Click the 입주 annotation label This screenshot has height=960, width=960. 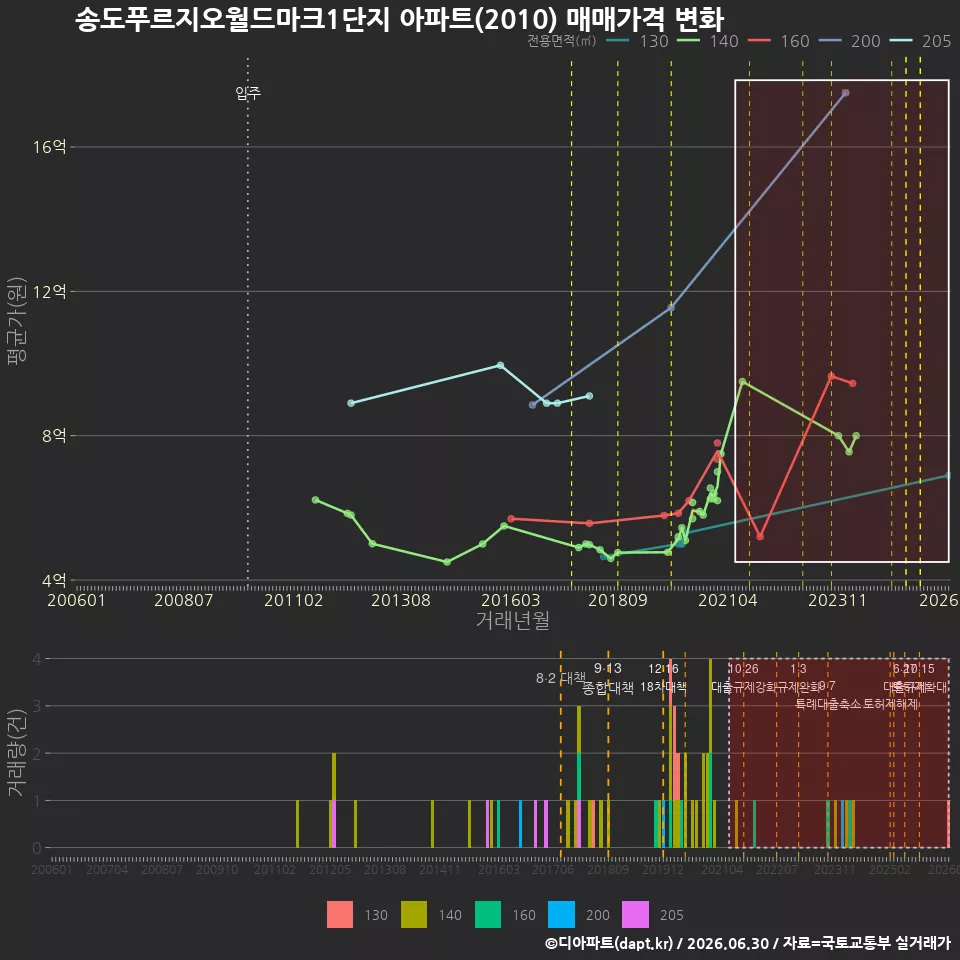248,93
